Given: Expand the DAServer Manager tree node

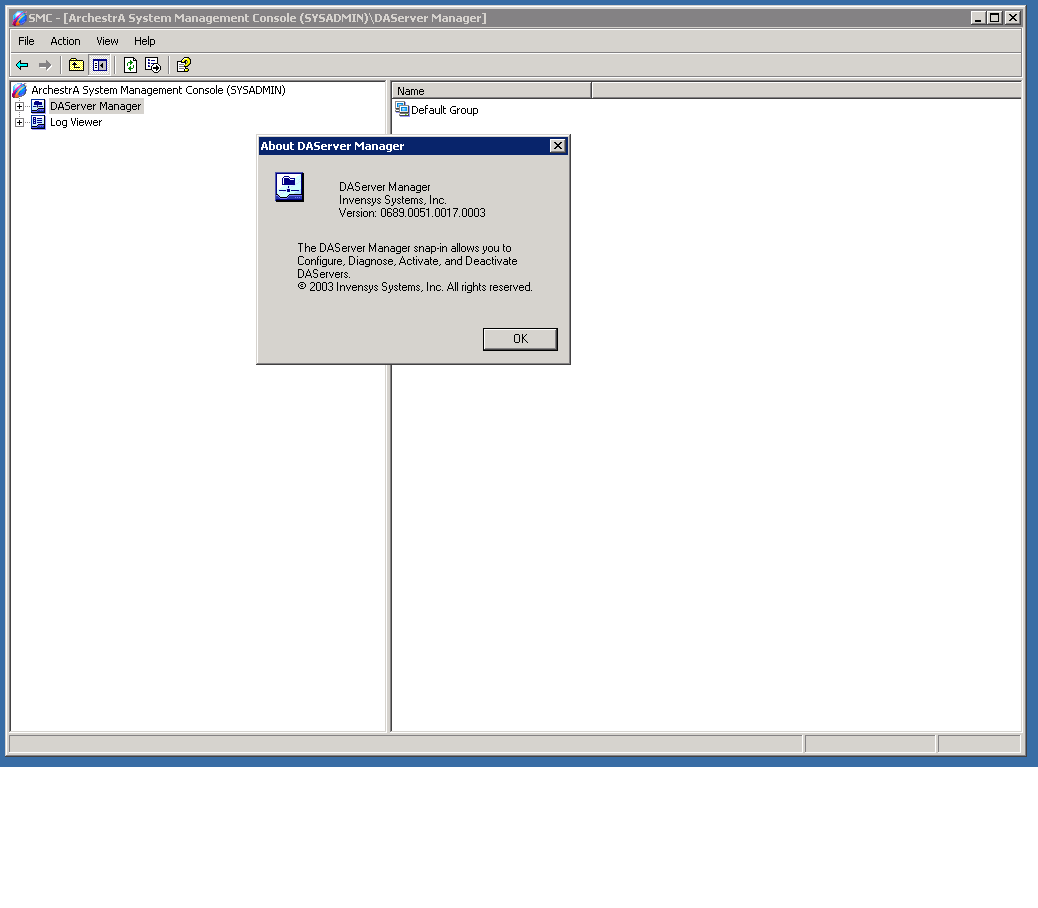Looking at the screenshot, I should (19, 107).
